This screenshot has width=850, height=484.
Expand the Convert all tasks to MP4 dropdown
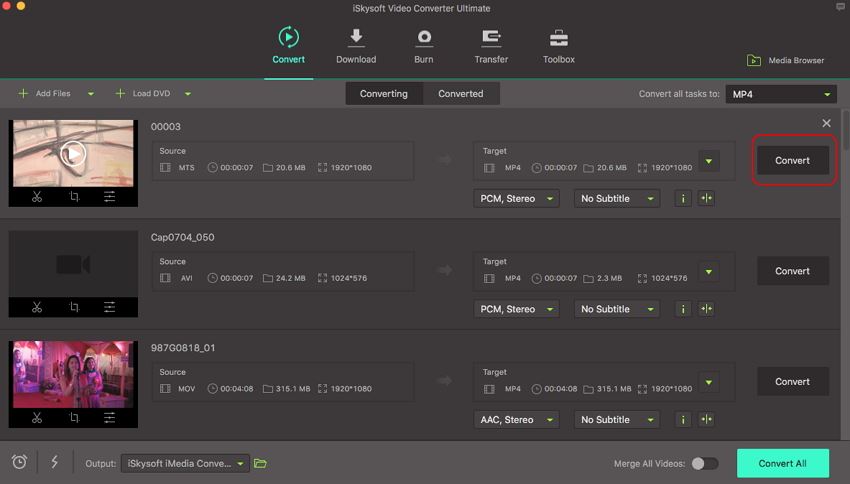point(780,94)
